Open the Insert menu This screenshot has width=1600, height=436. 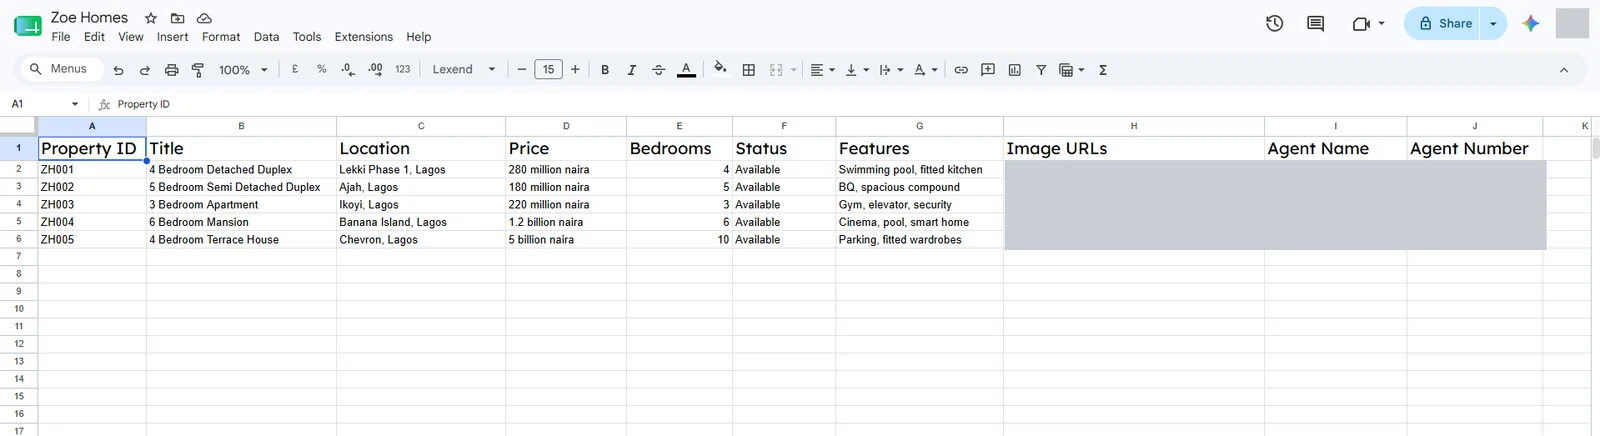tap(172, 37)
